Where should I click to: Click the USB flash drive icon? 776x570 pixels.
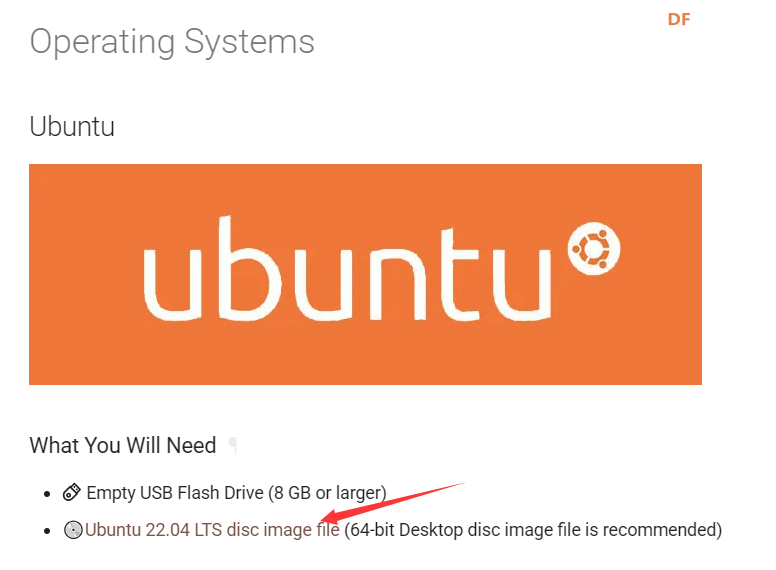point(72,492)
